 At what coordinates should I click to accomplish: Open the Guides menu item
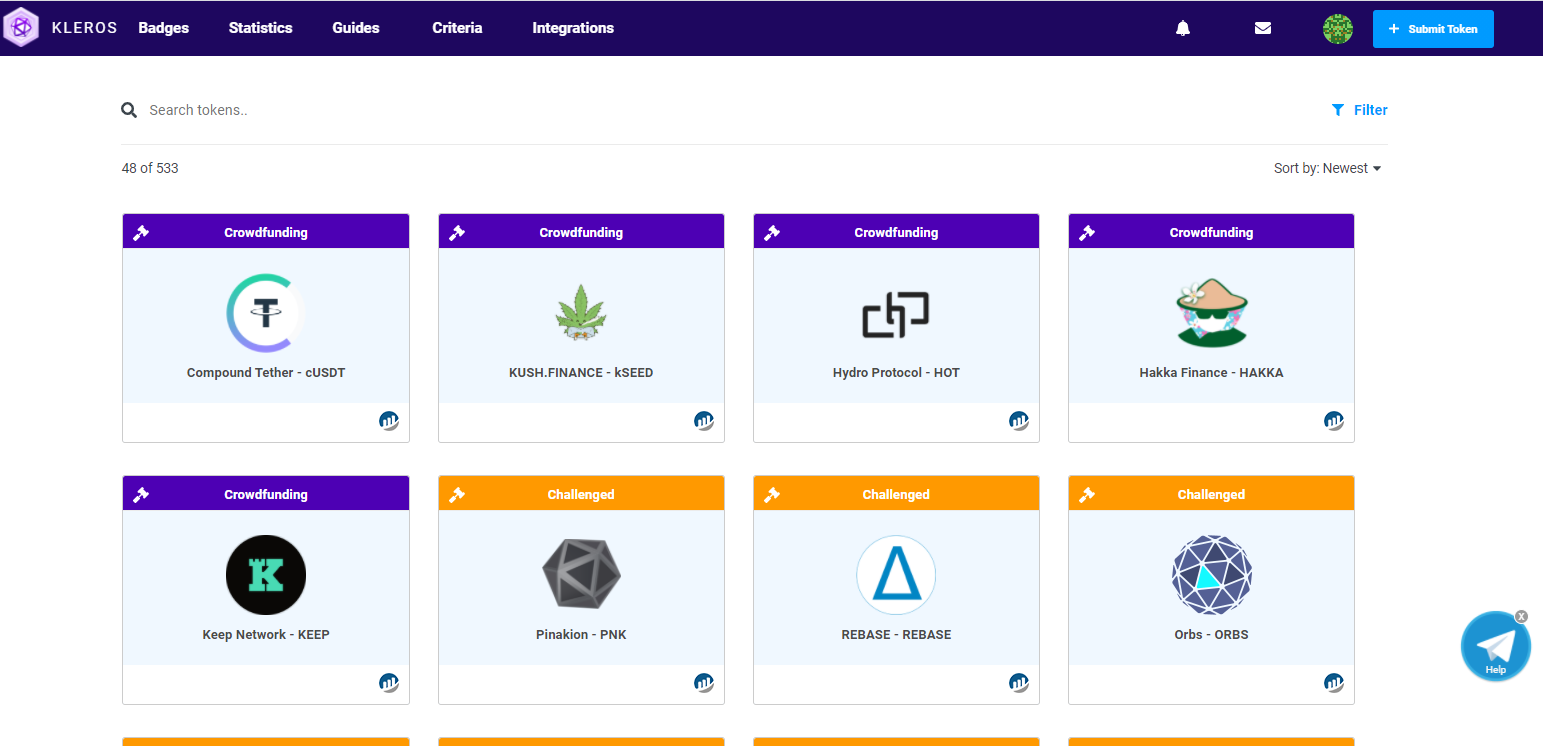356,28
